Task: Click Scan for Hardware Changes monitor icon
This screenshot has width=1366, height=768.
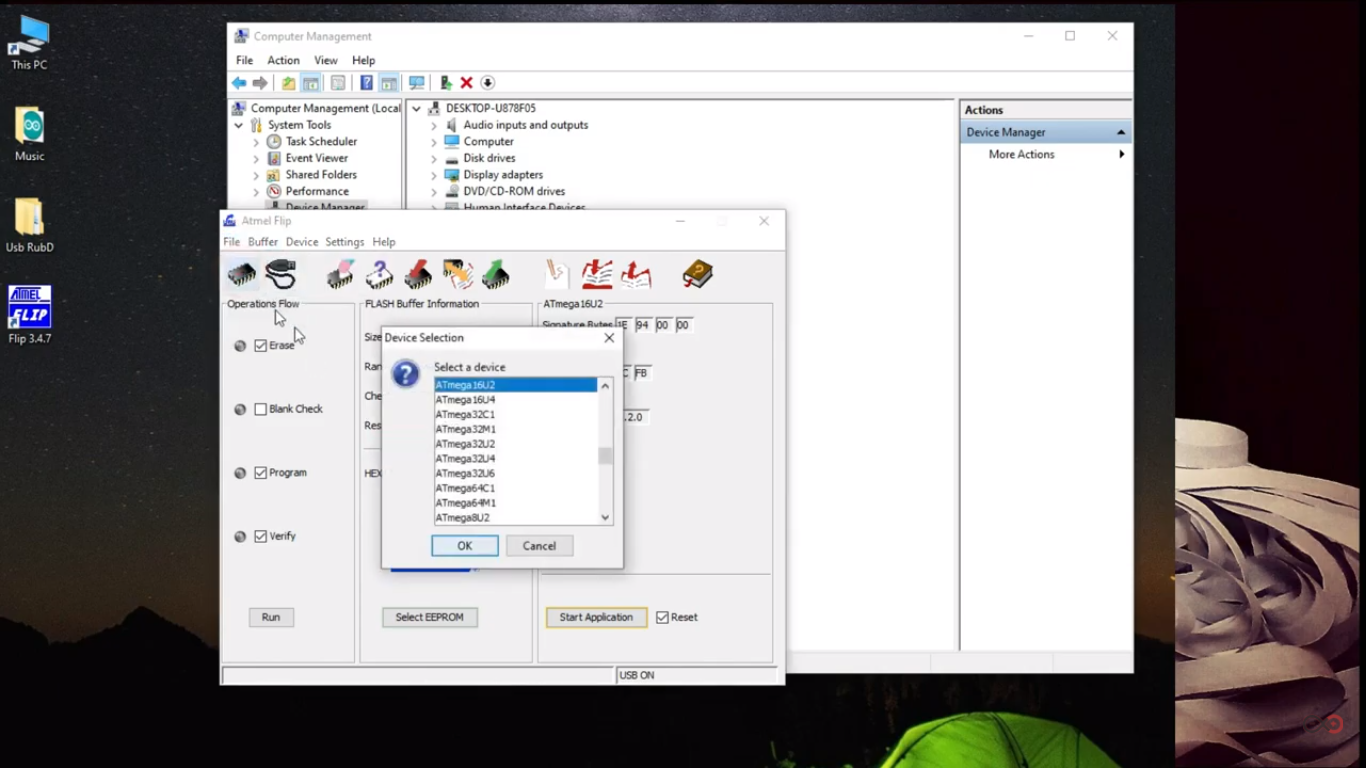Action: tap(417, 83)
